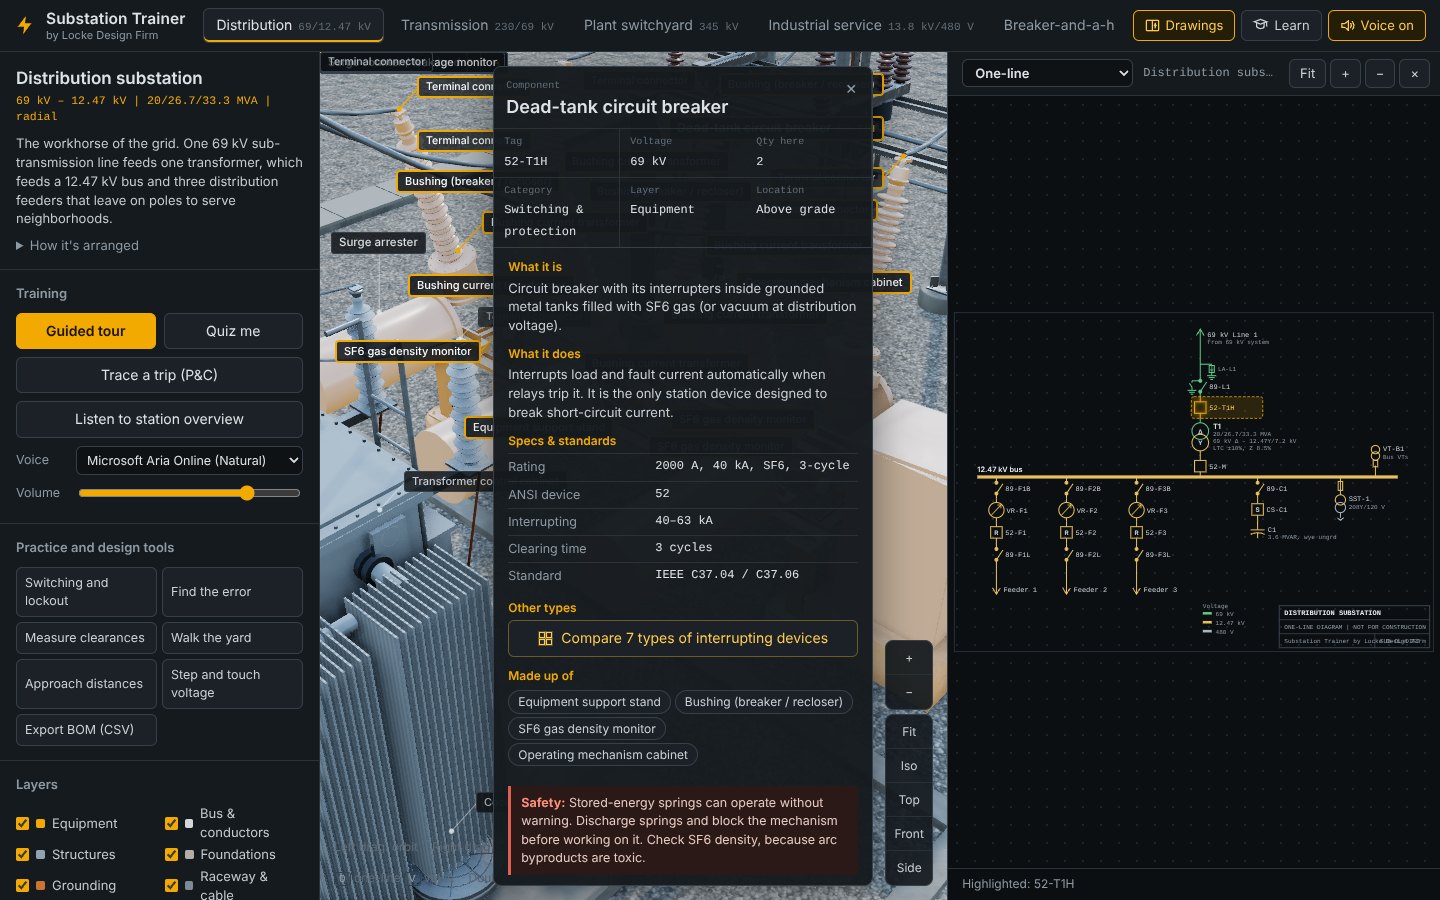Click the 52-T1H breaker symbol in one-line diagram

(1200, 408)
